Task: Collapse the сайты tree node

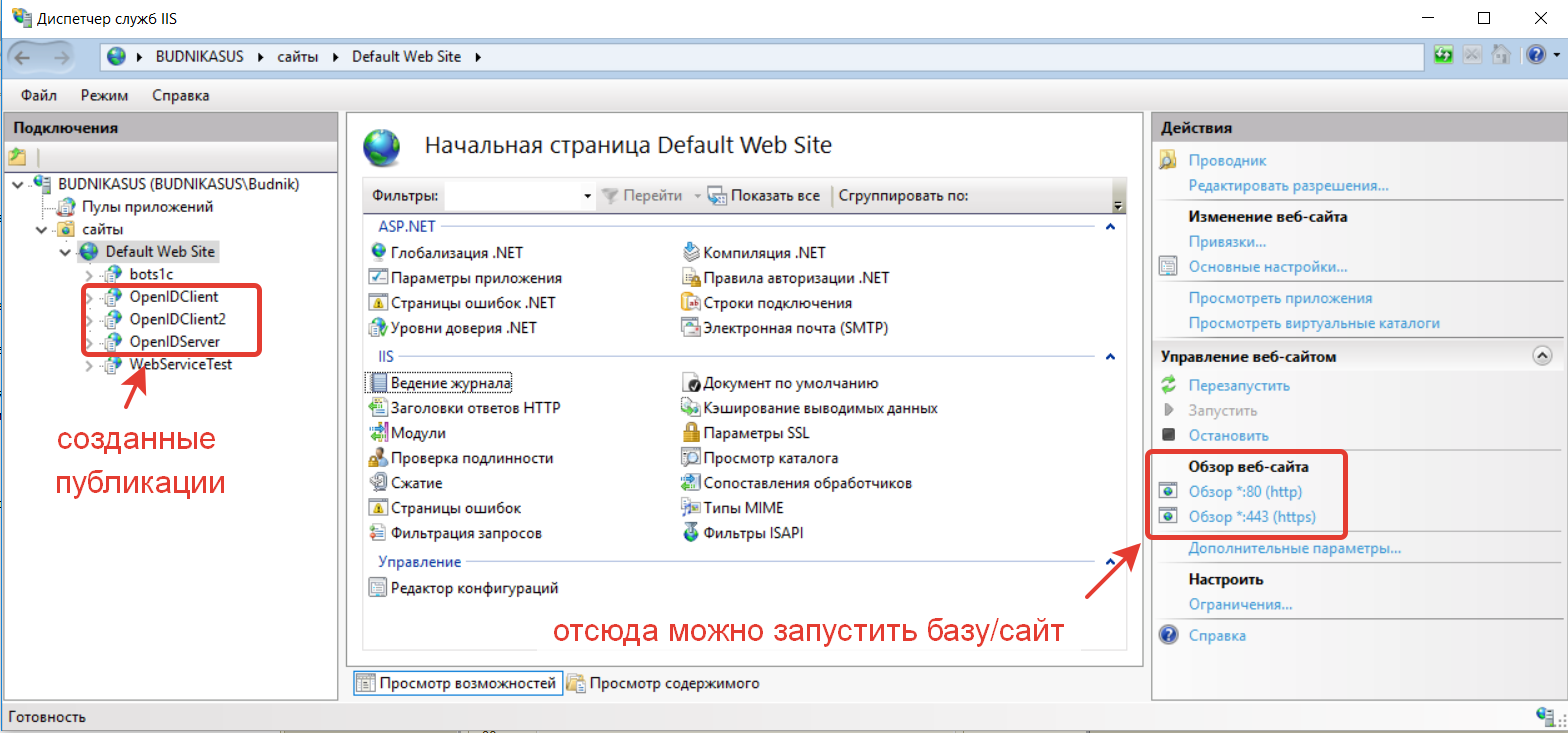Action: 40,229
